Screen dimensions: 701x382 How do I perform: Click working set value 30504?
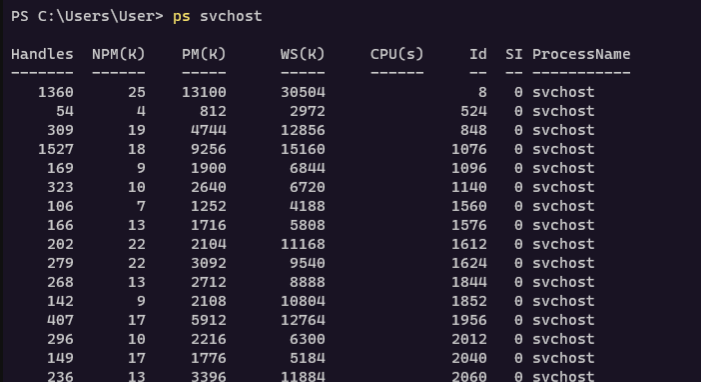click(303, 92)
